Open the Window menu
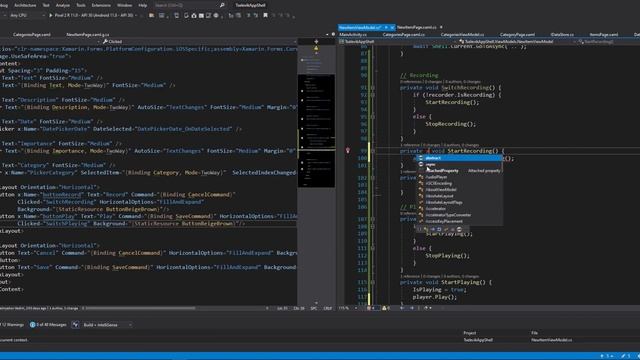640x360 pixels. [x=124, y=5]
